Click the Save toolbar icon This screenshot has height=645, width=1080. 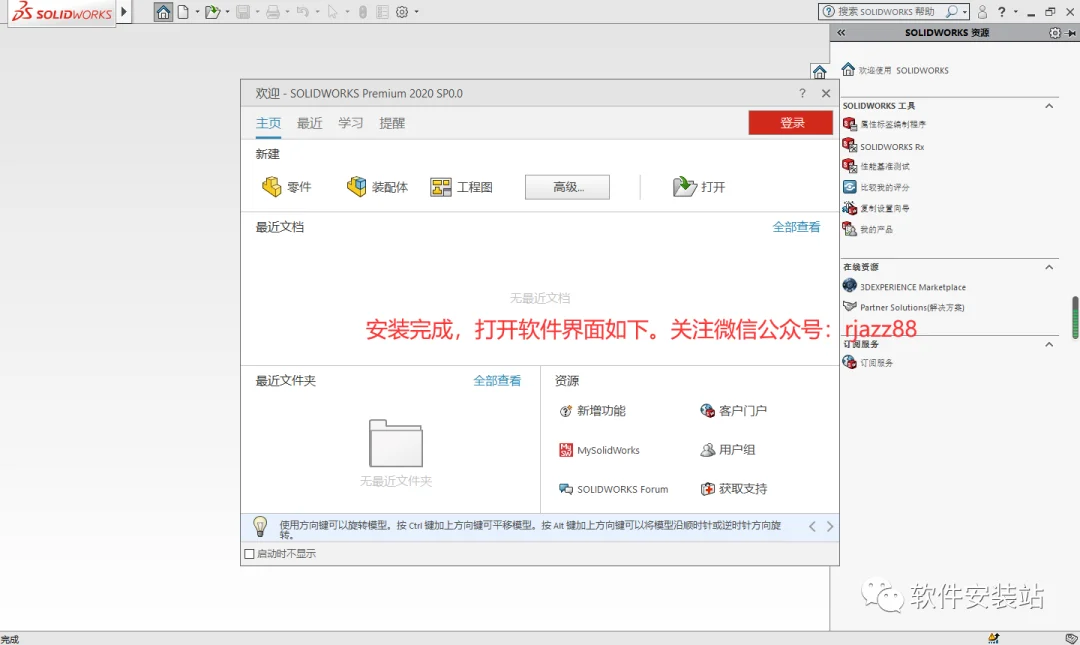click(242, 12)
